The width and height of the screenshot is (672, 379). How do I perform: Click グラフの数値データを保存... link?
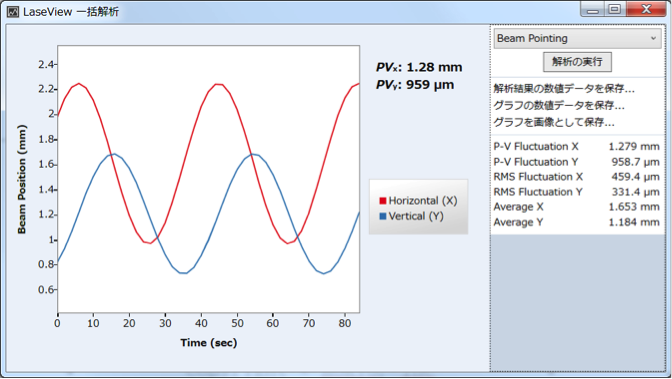[559, 105]
